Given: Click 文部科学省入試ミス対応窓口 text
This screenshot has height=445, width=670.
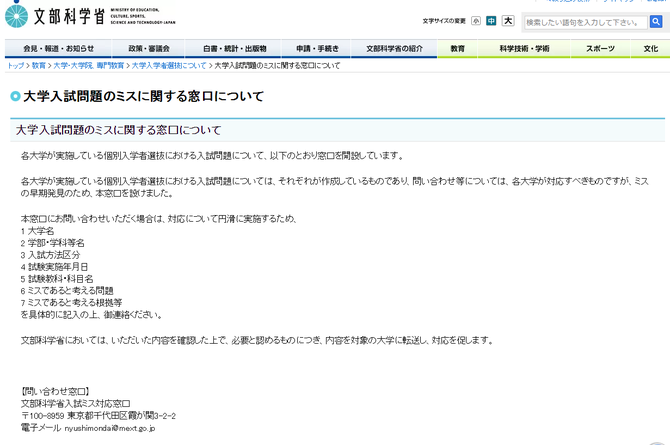Looking at the screenshot, I should pyautogui.click(x=76, y=404).
